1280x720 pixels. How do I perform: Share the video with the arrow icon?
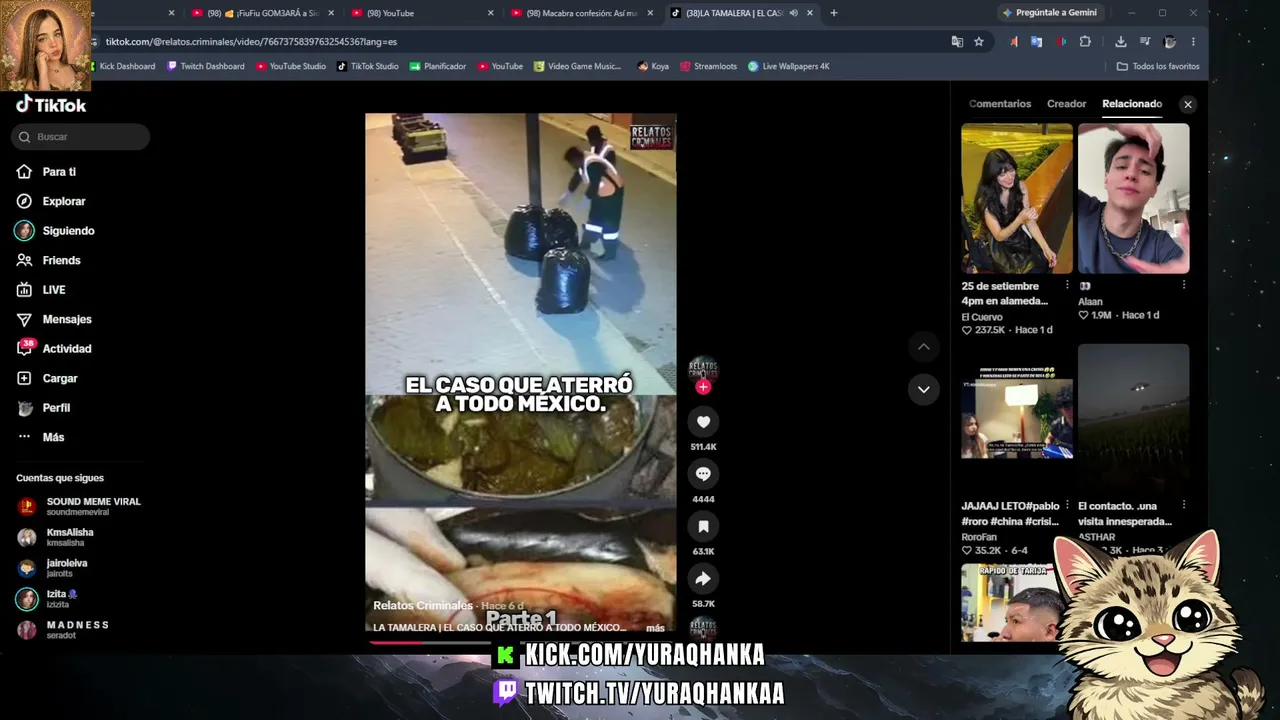tap(703, 579)
